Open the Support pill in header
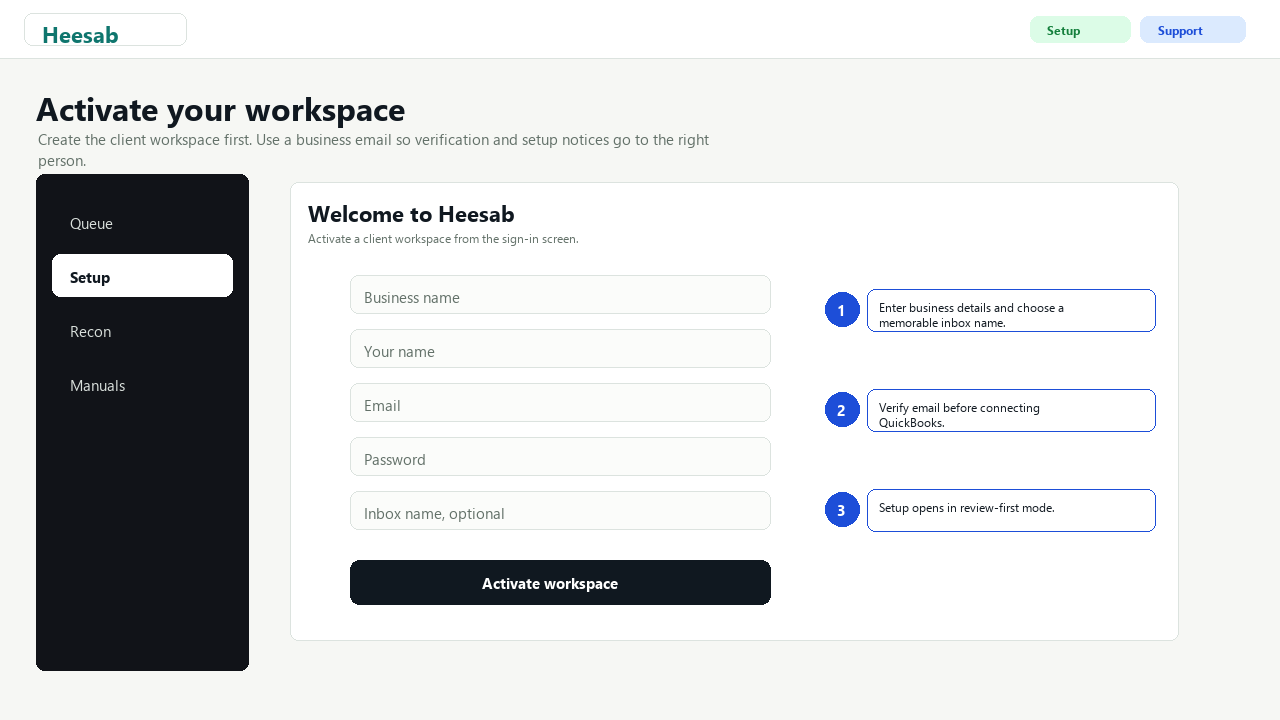The image size is (1280, 720). 1193,30
